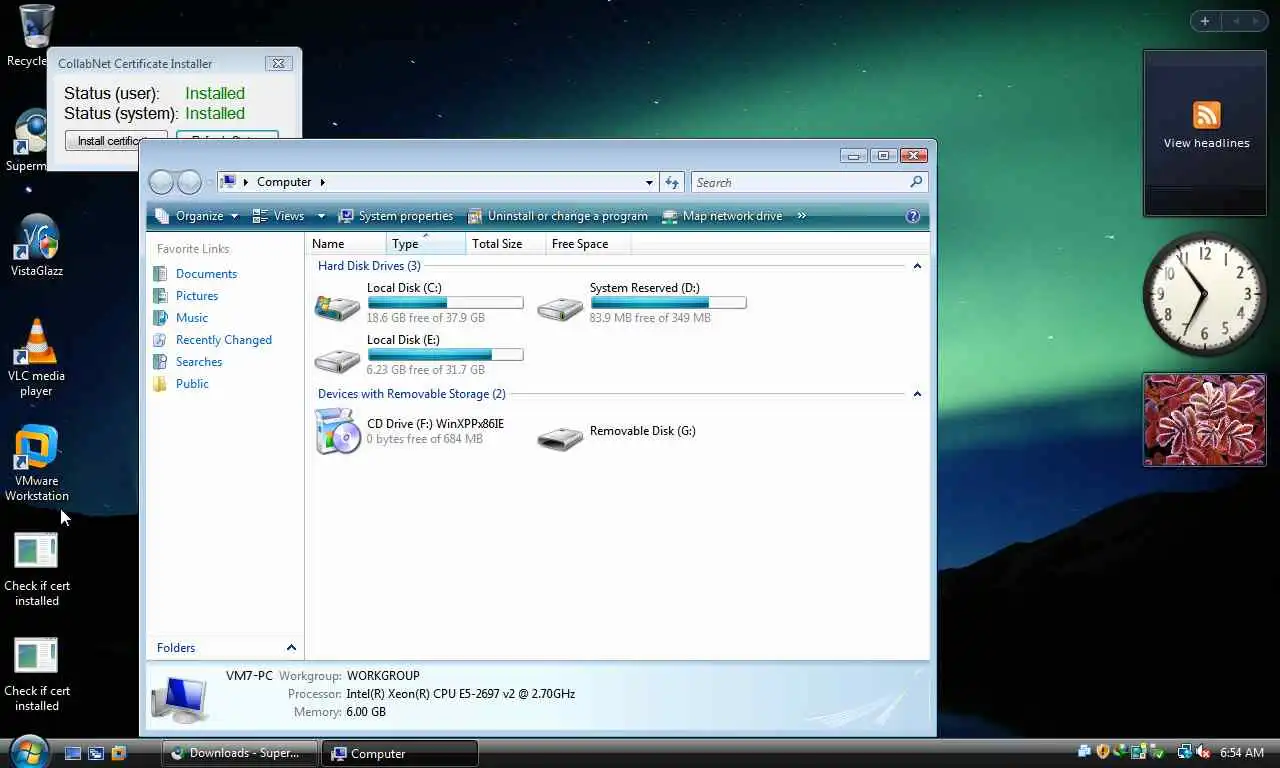Click Switch between windows quick launch icon

tap(96, 753)
